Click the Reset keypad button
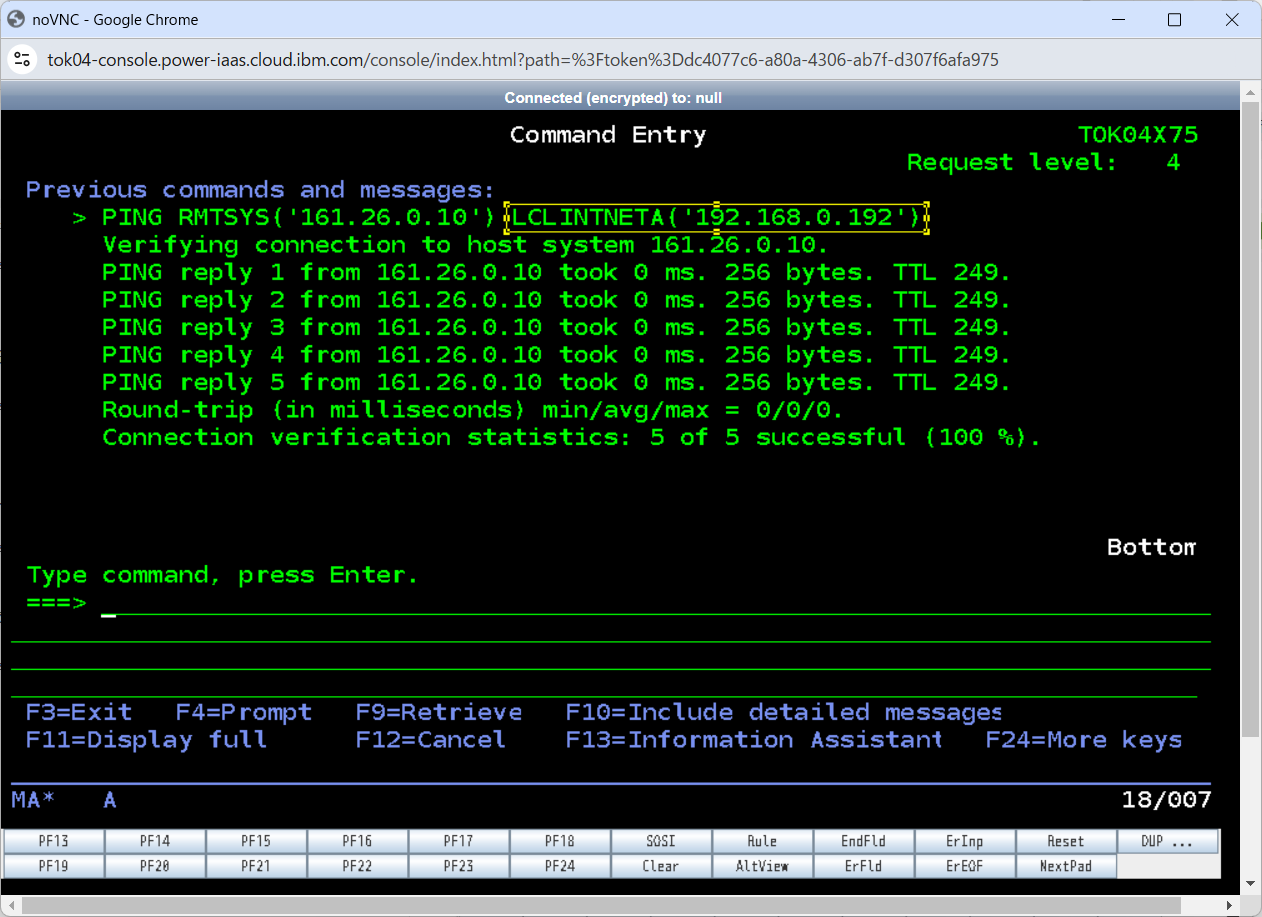The image size is (1262, 917). [x=1065, y=841]
